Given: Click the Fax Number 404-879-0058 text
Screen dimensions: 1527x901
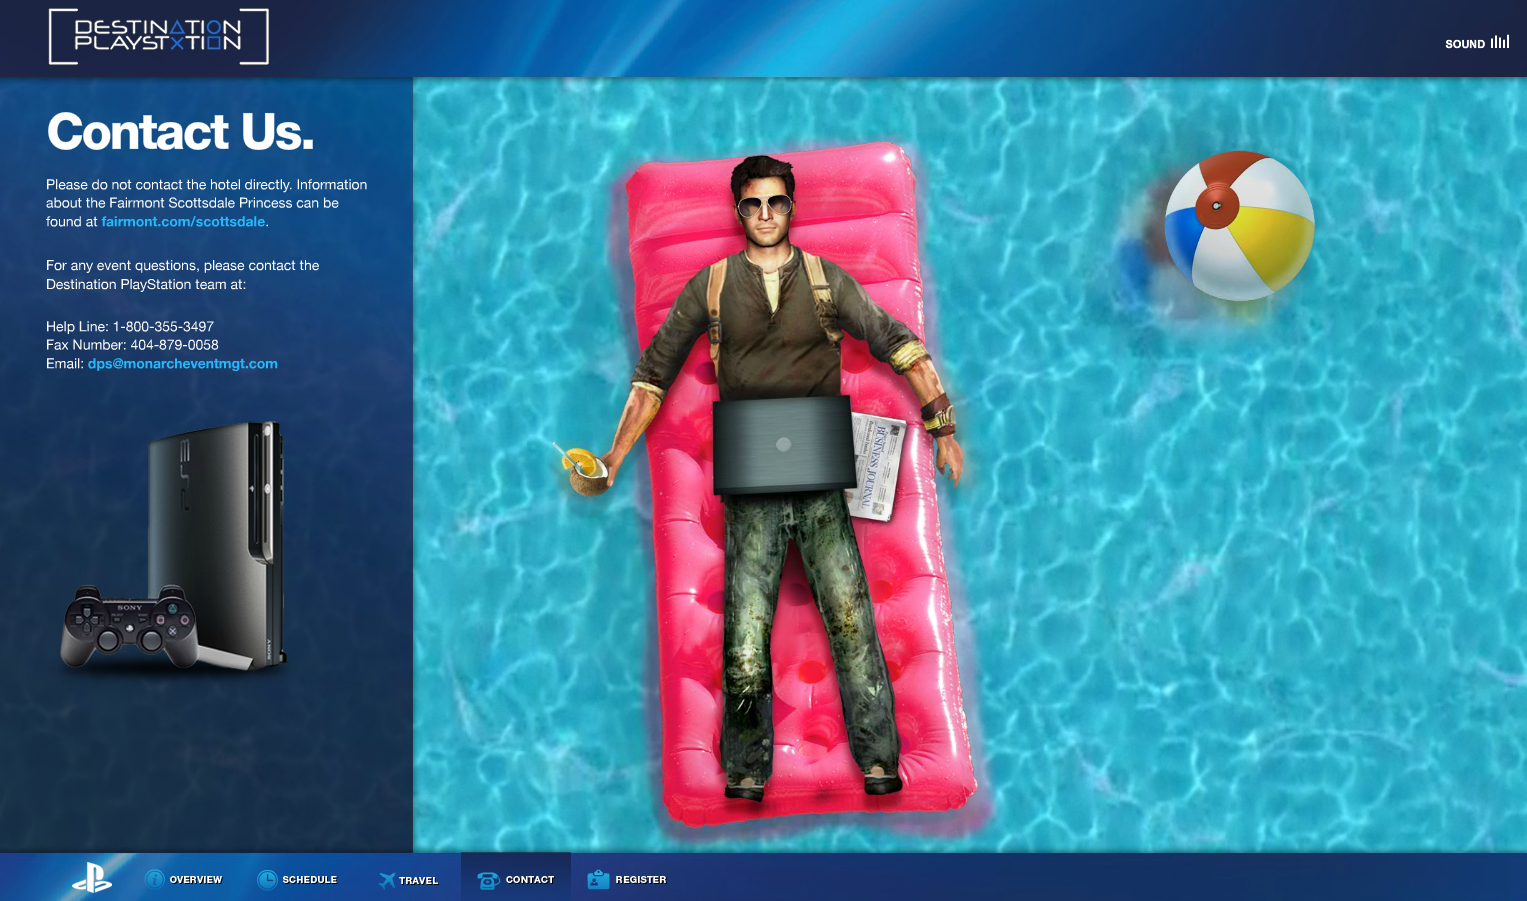Looking at the screenshot, I should pyautogui.click(x=132, y=345).
